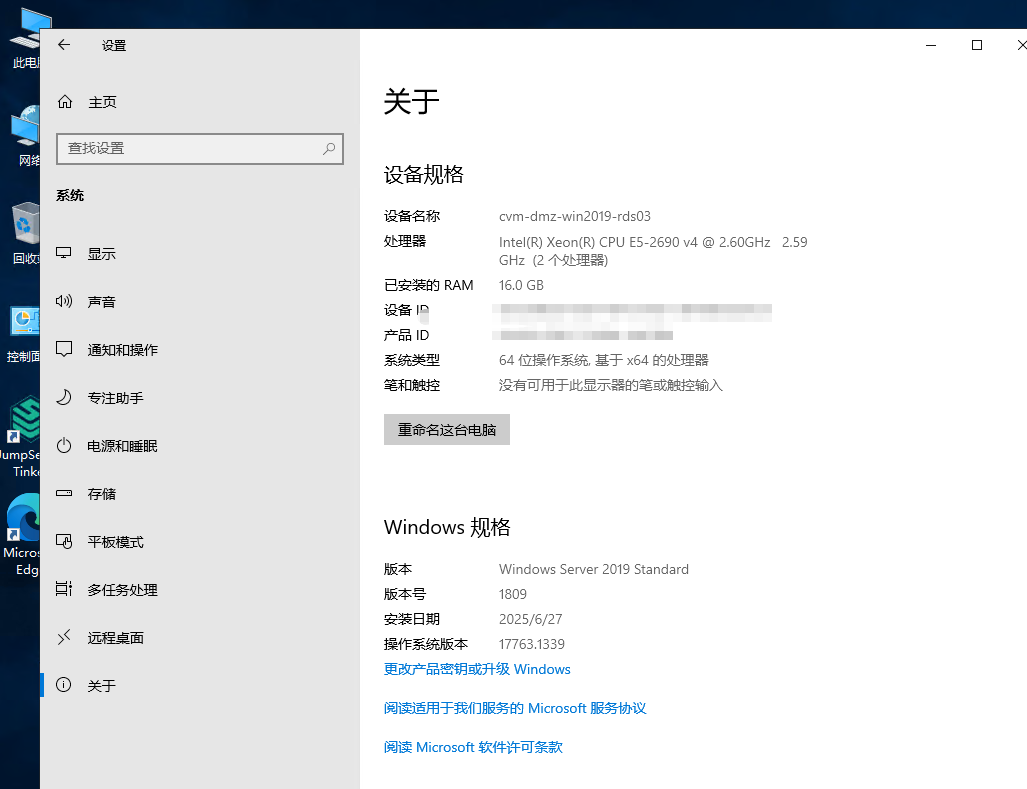Click the Windows 规格 heading
Viewport: 1027px width, 789px height.
447,527
